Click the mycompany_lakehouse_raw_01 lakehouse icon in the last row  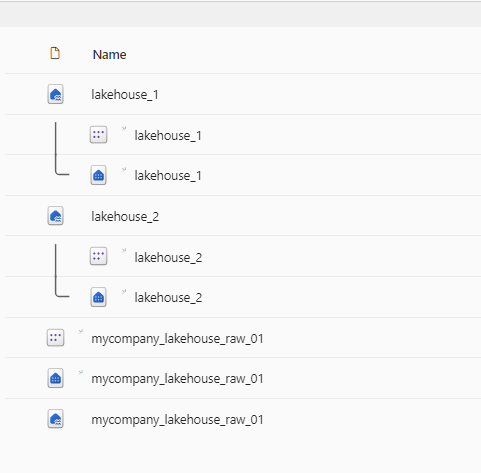pyautogui.click(x=55, y=419)
